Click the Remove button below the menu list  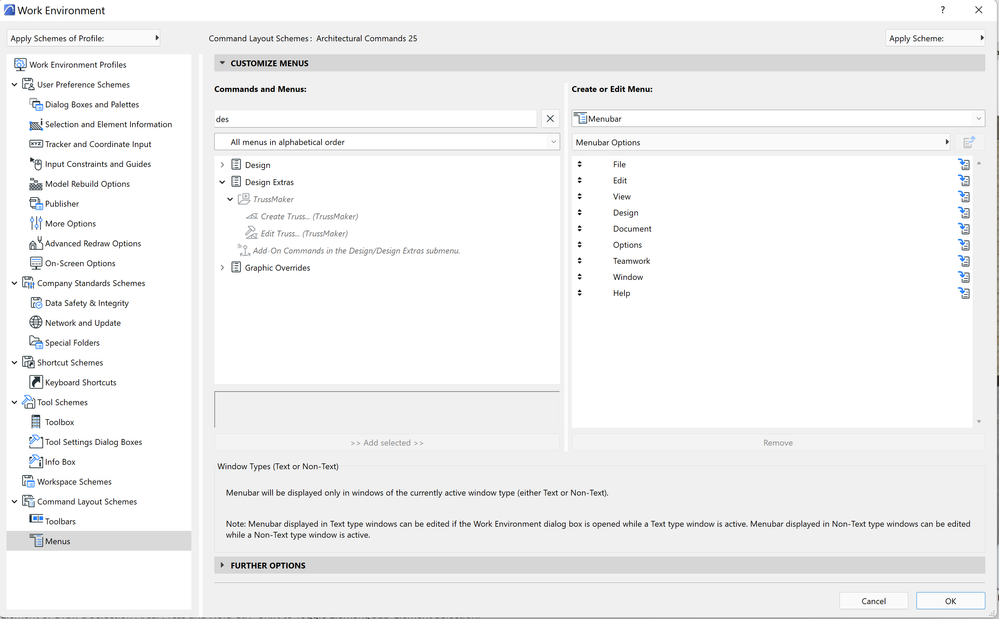[777, 442]
